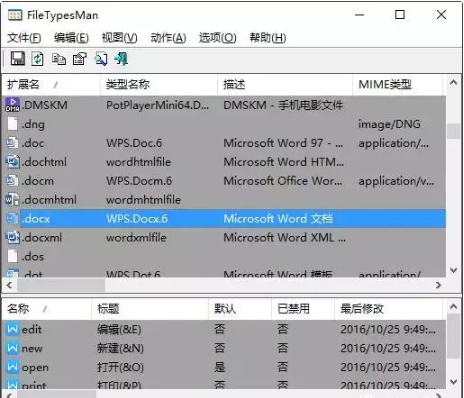Select the .DMSKM extension row
The width and height of the screenshot is (464, 398).
pyautogui.click(x=224, y=105)
